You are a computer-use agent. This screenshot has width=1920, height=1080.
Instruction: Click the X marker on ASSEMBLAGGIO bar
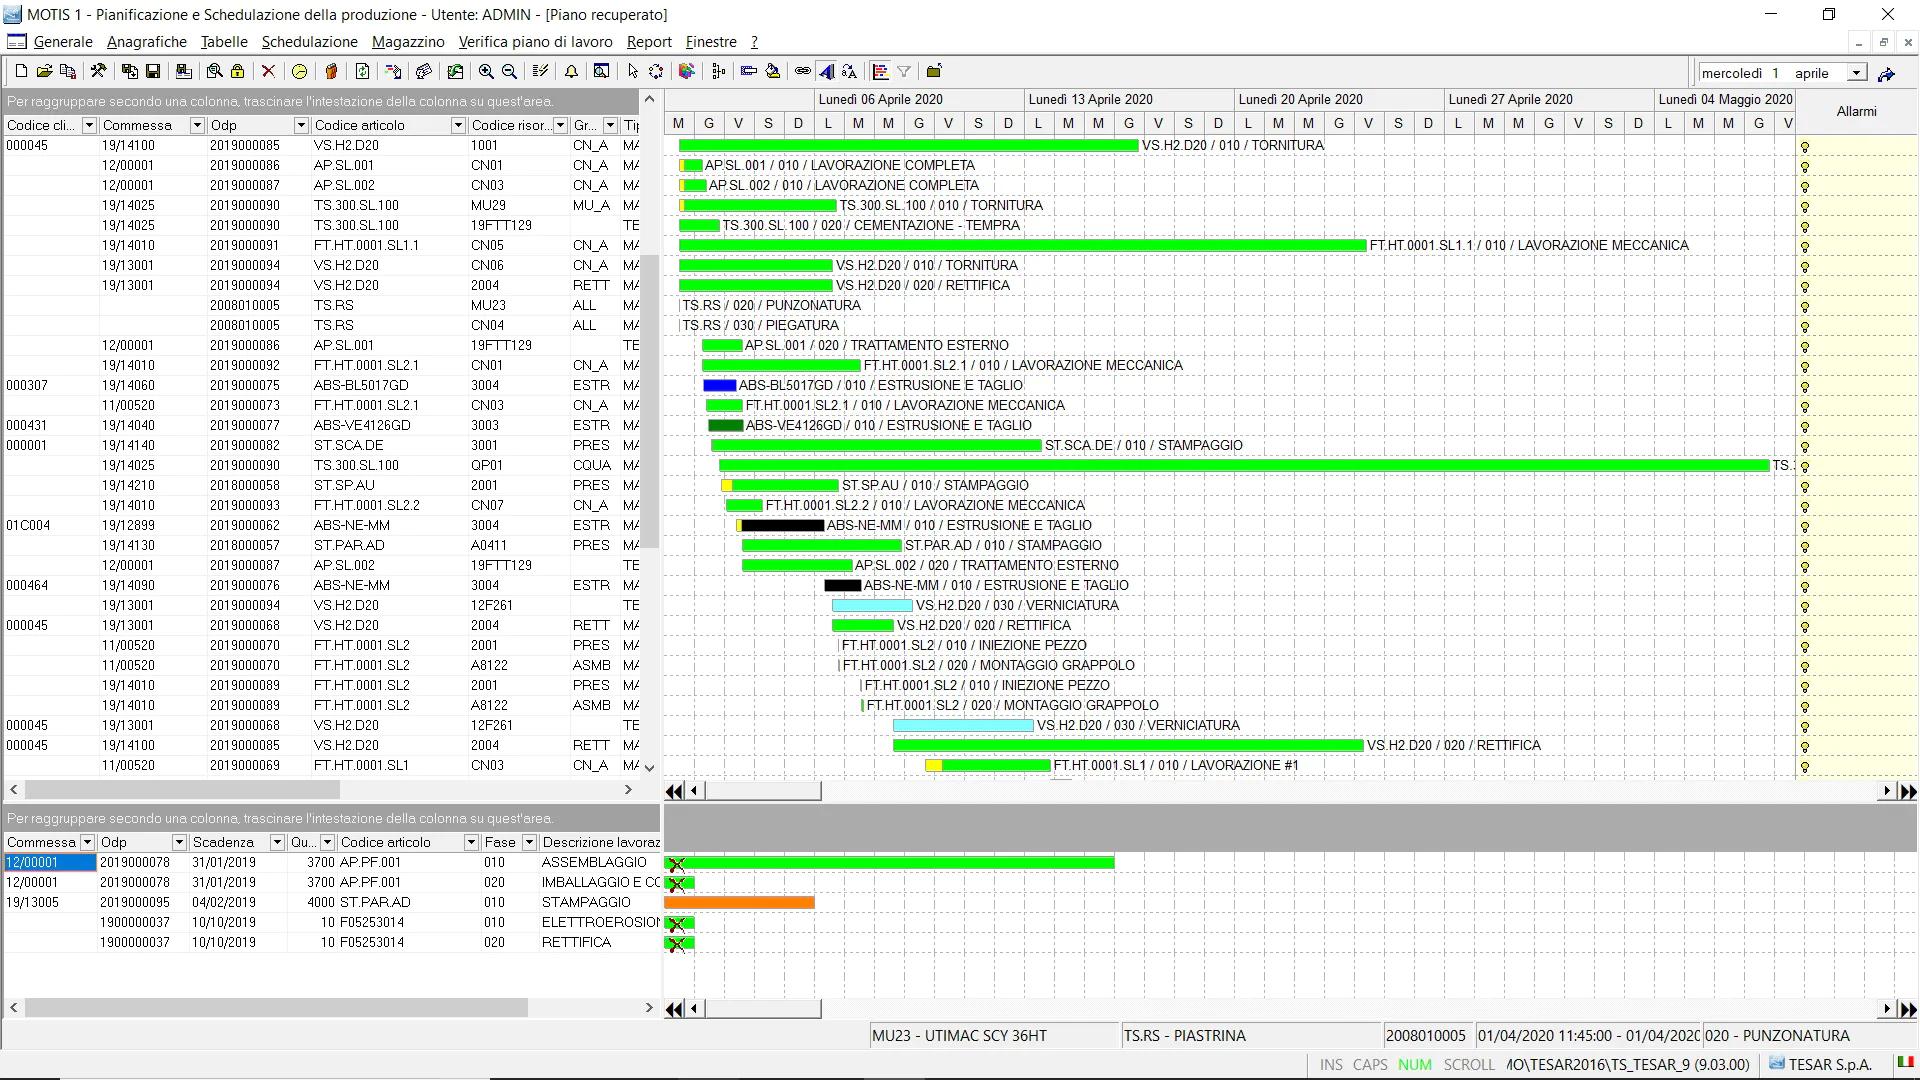click(x=677, y=864)
